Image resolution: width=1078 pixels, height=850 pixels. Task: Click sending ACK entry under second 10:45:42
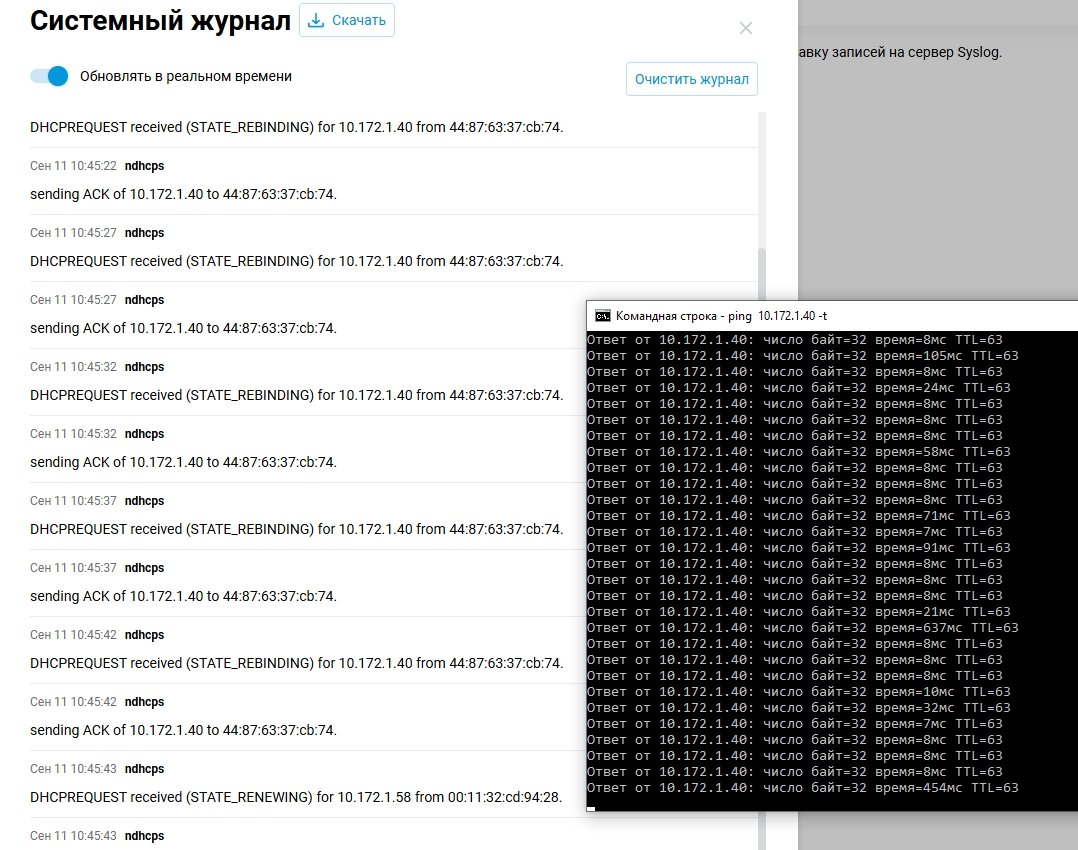[x=184, y=730]
